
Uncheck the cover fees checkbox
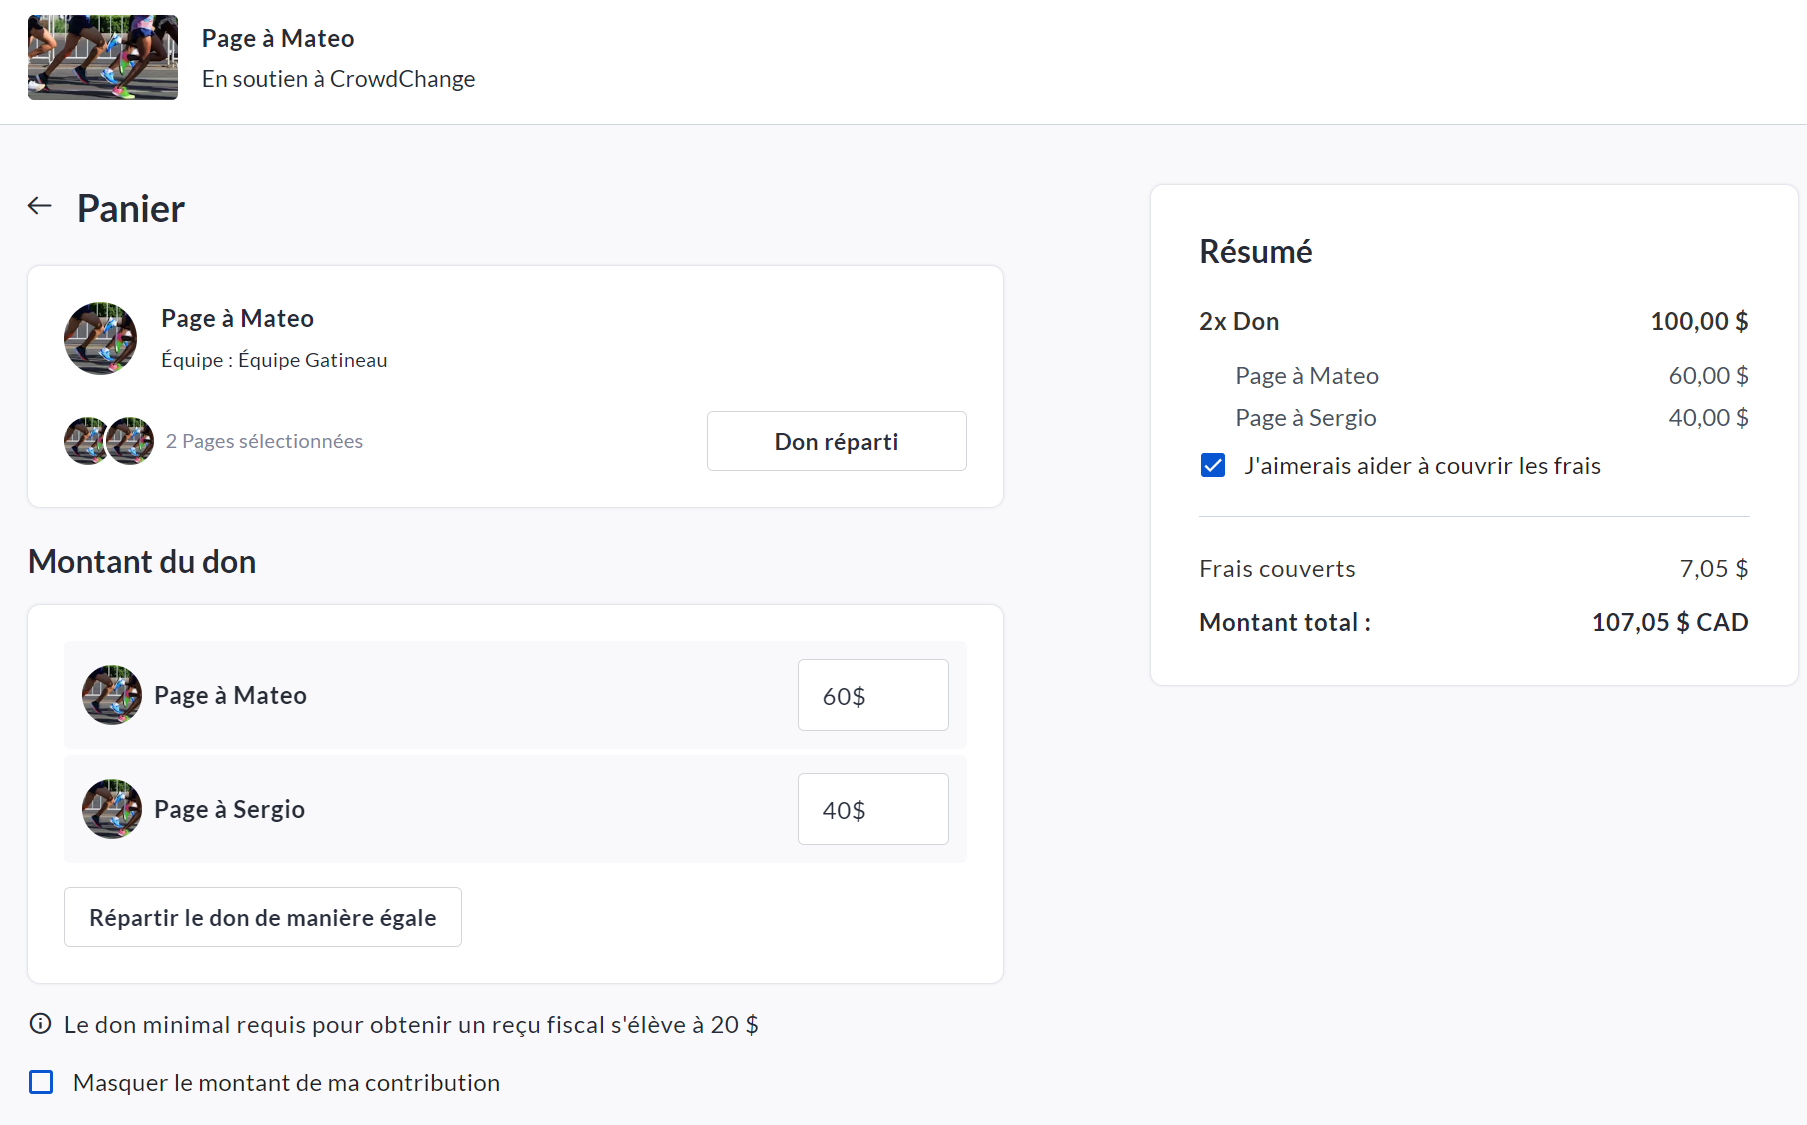pos(1213,466)
